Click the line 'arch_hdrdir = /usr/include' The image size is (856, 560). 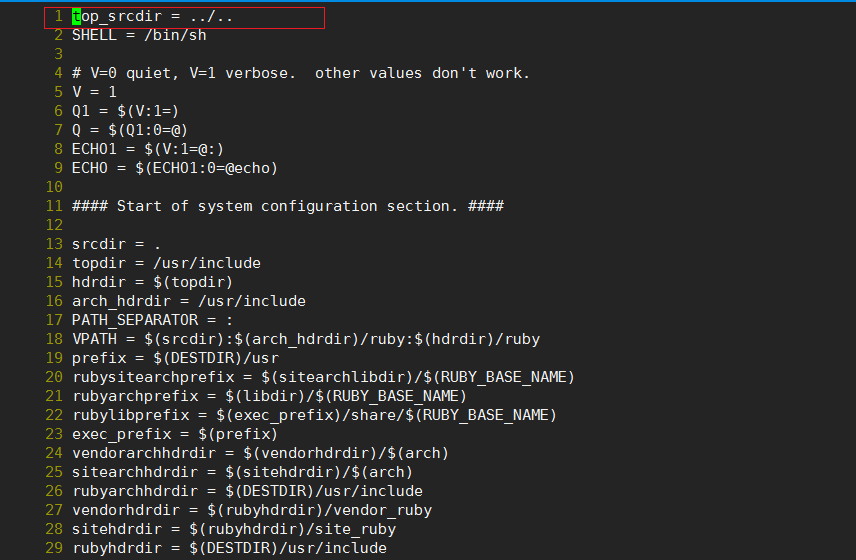[189, 301]
